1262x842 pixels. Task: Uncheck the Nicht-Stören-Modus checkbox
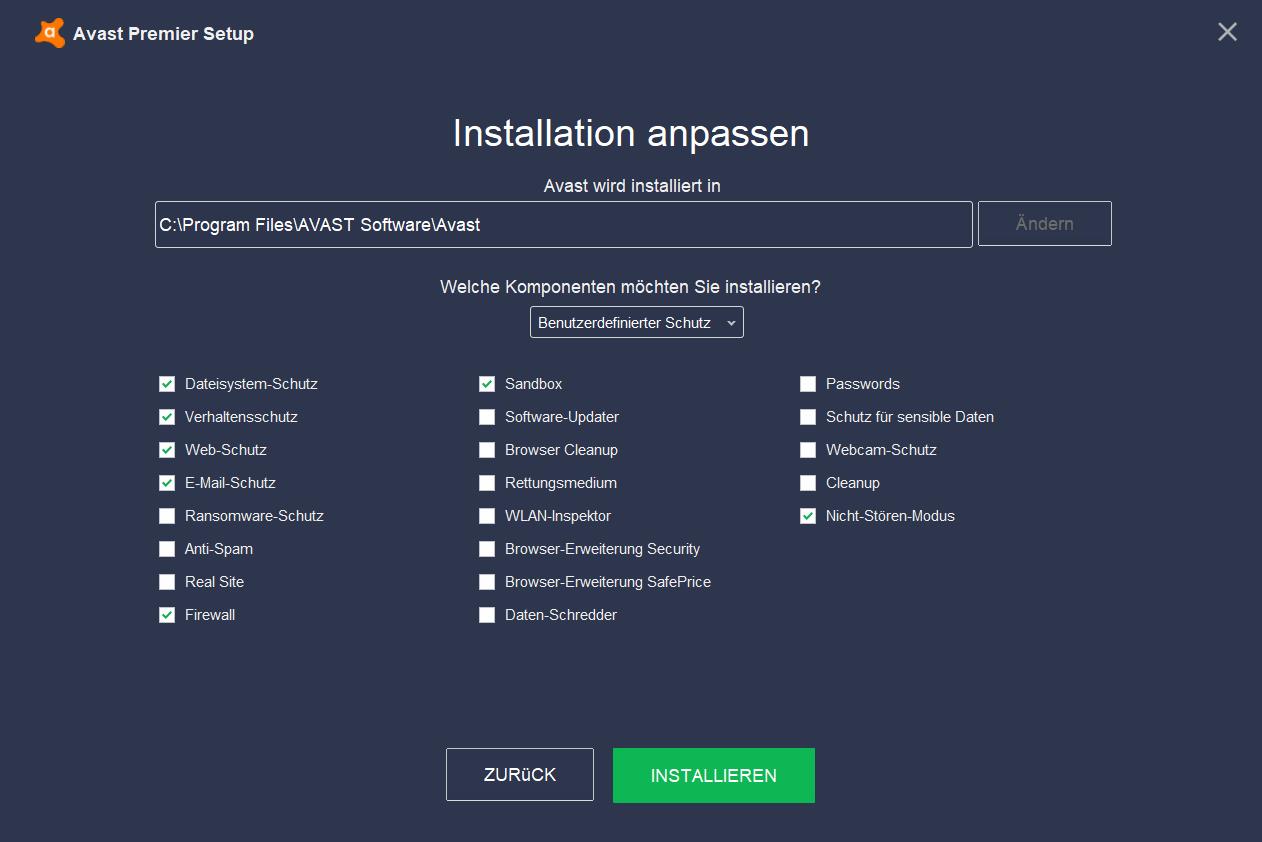808,516
